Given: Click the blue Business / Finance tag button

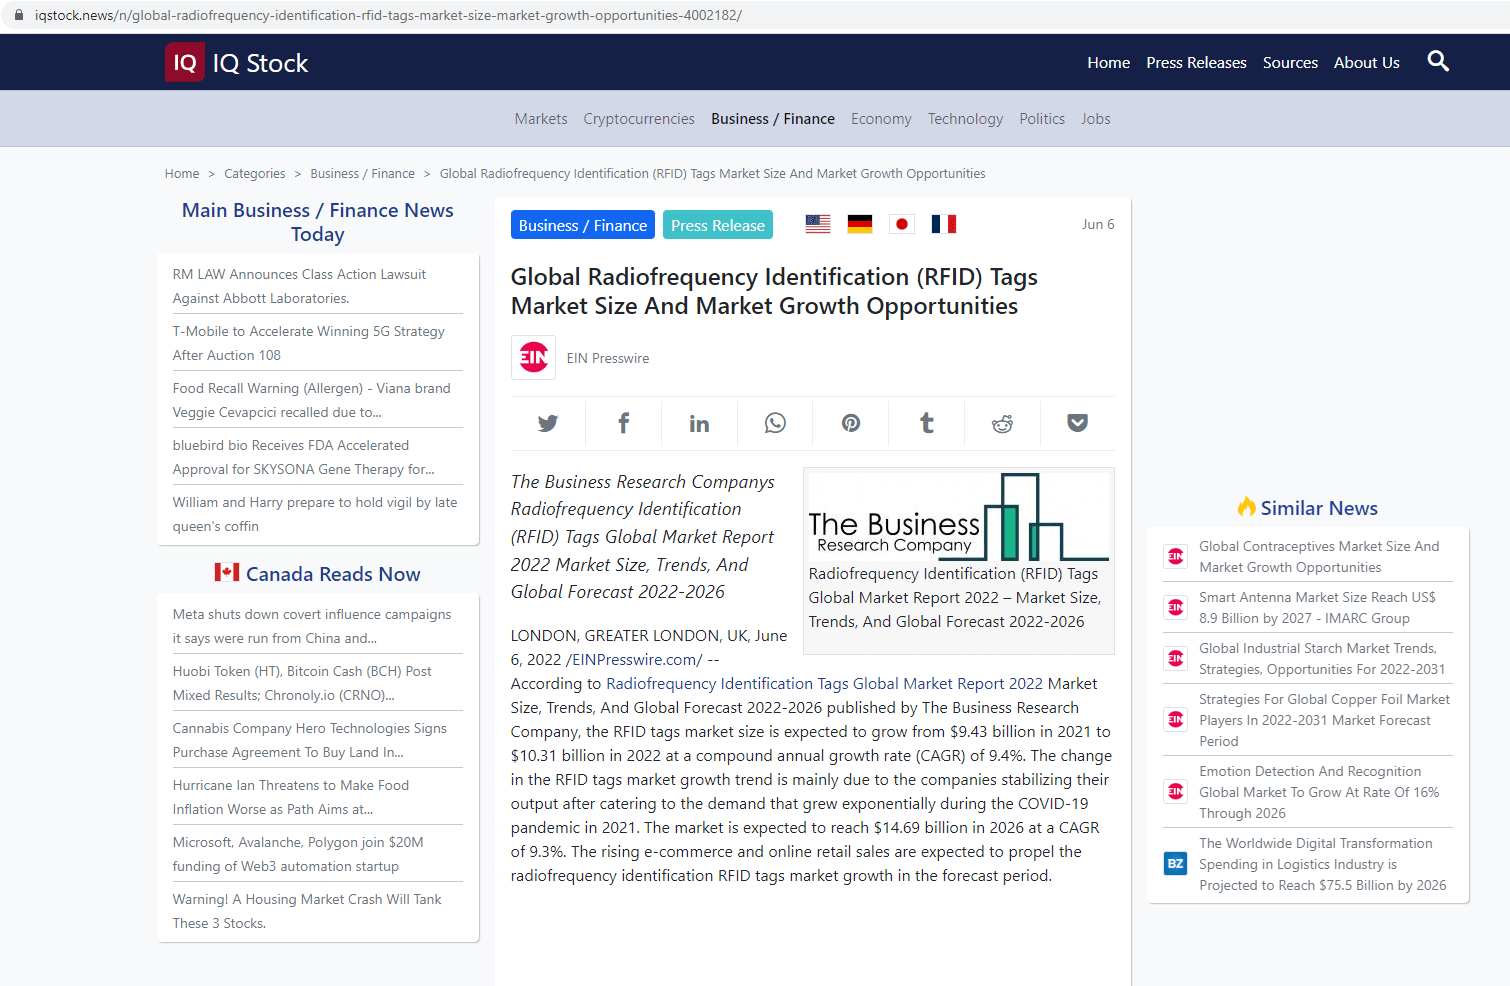Looking at the screenshot, I should (x=583, y=225).
